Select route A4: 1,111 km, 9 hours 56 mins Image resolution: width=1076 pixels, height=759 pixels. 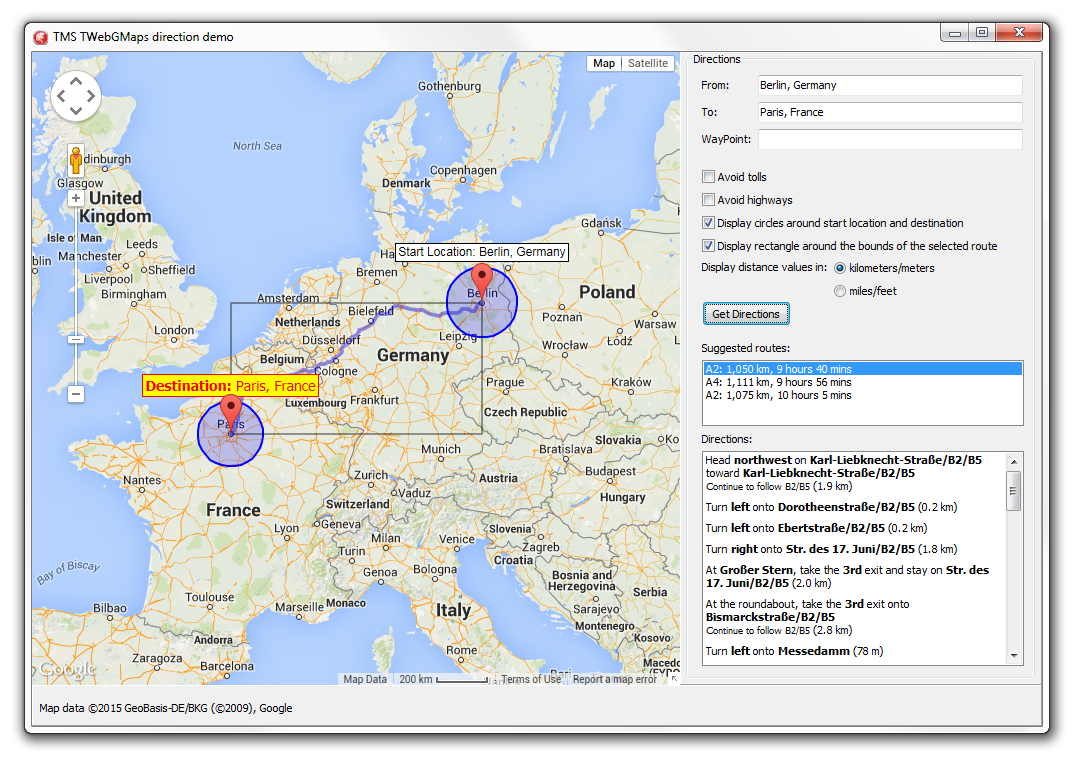pos(863,382)
